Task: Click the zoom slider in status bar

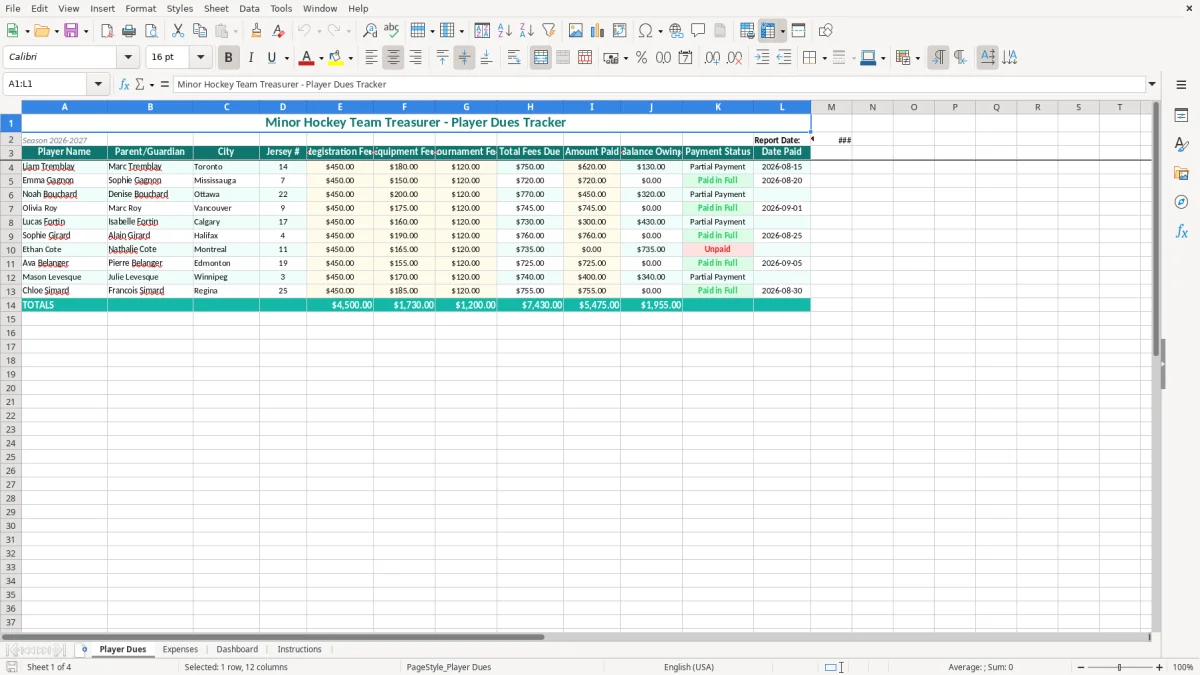Action: pyautogui.click(x=1119, y=667)
